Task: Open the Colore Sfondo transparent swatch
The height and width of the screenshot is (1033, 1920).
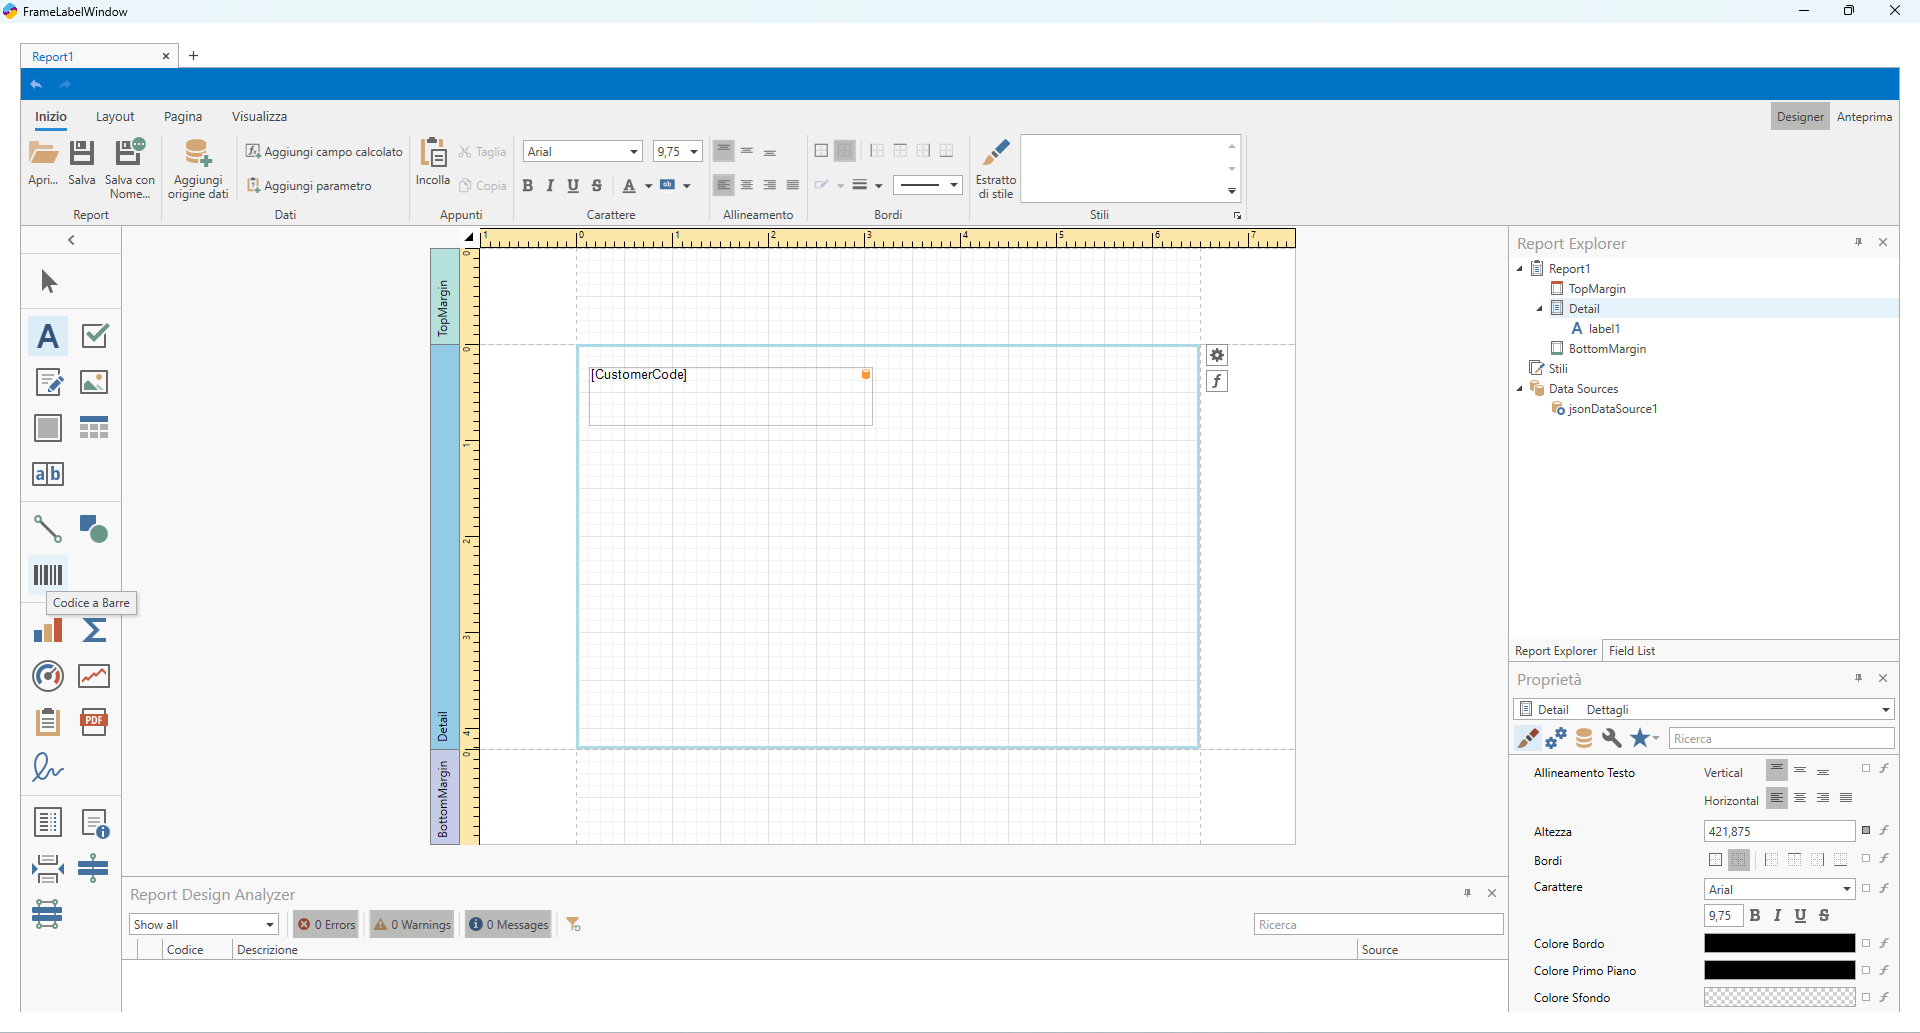Action: 1779,997
